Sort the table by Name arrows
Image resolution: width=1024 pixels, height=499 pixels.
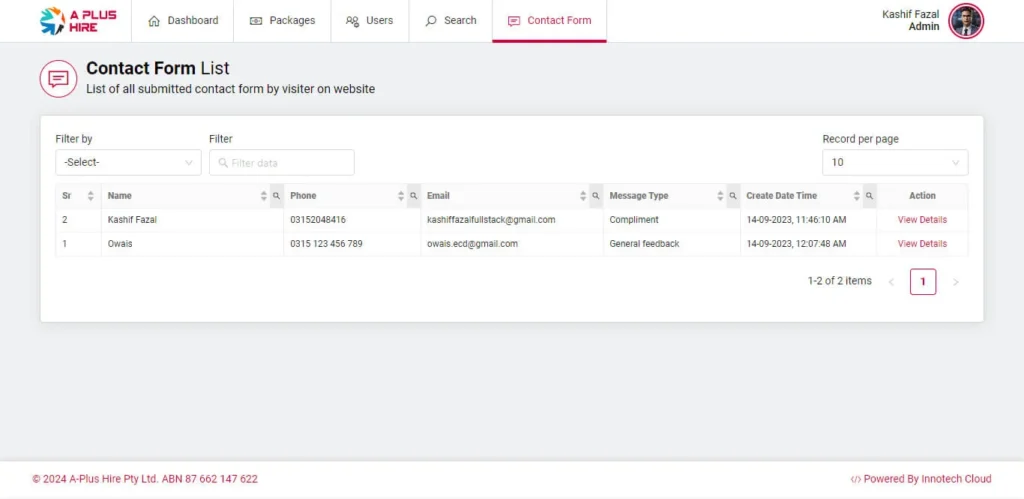(264, 196)
